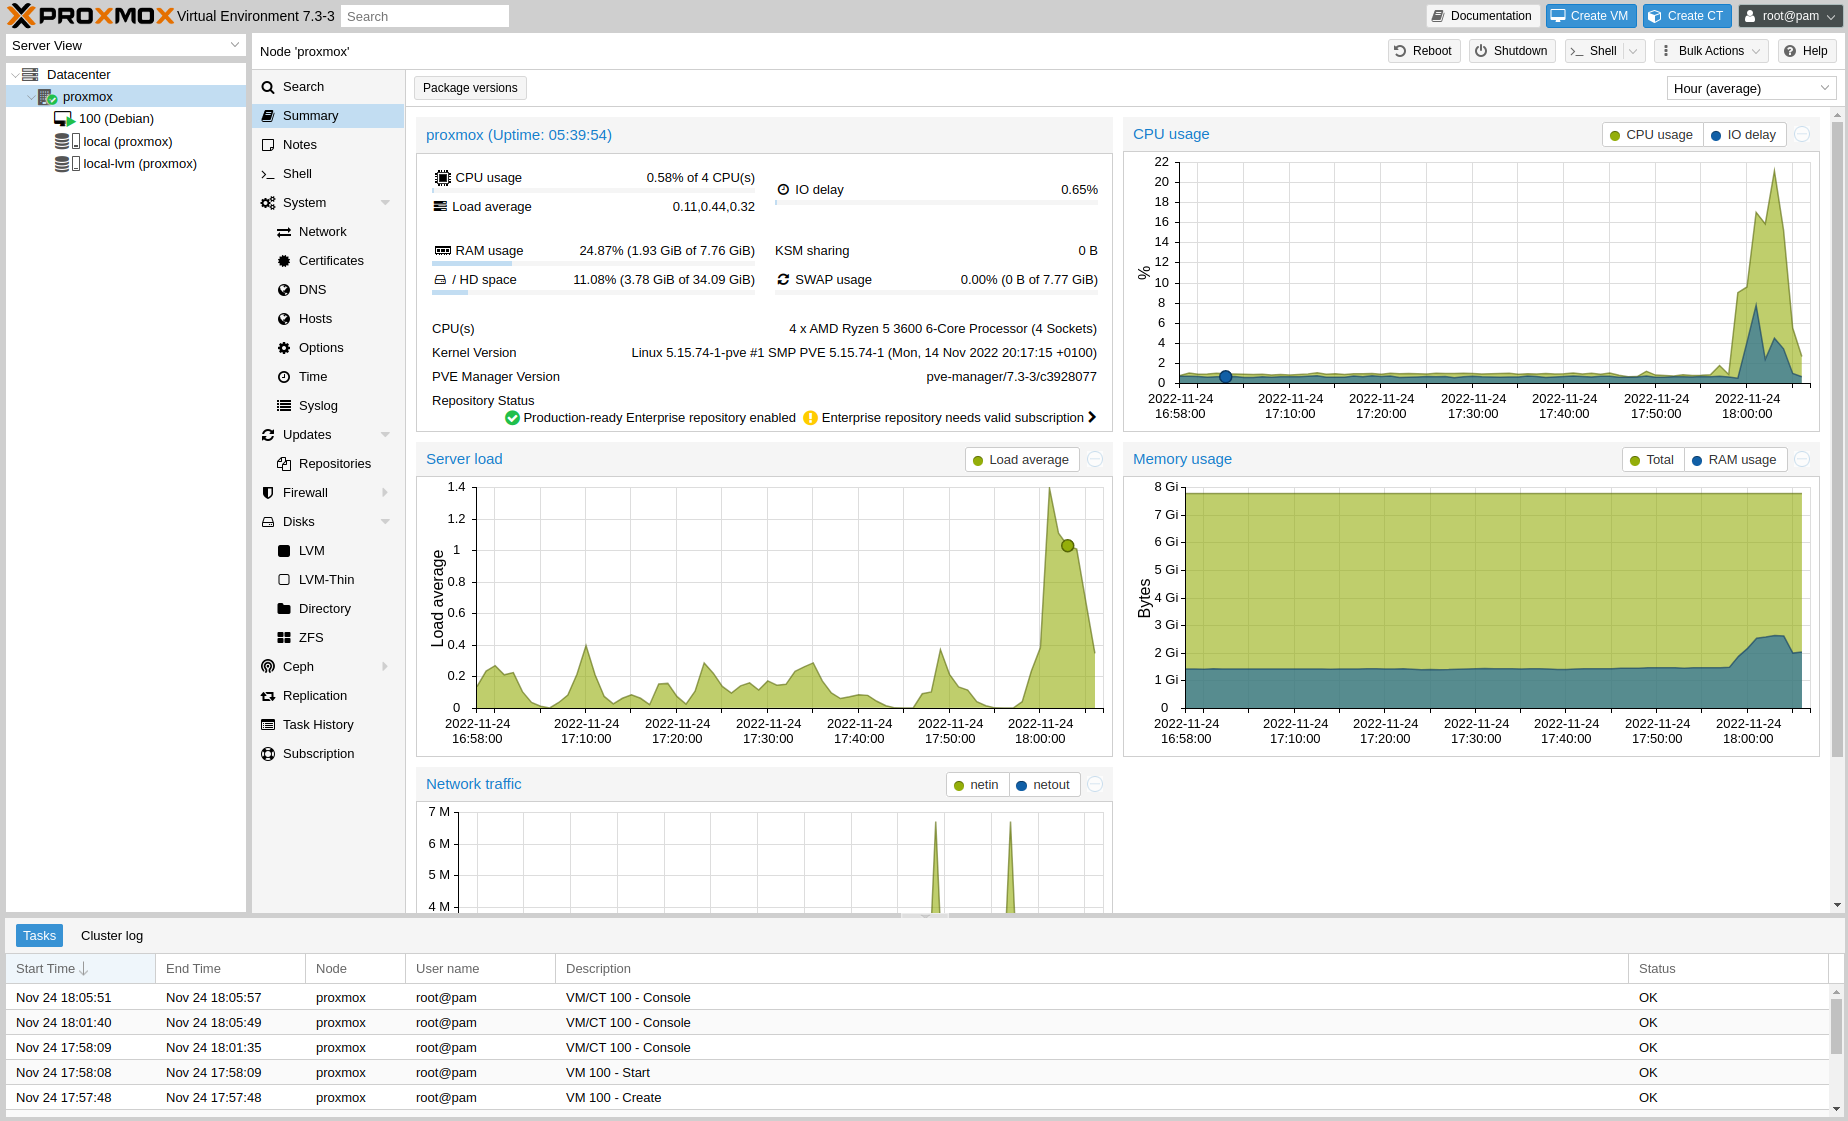Switch to the Cluster log tab
This screenshot has width=1848, height=1121.
[112, 936]
